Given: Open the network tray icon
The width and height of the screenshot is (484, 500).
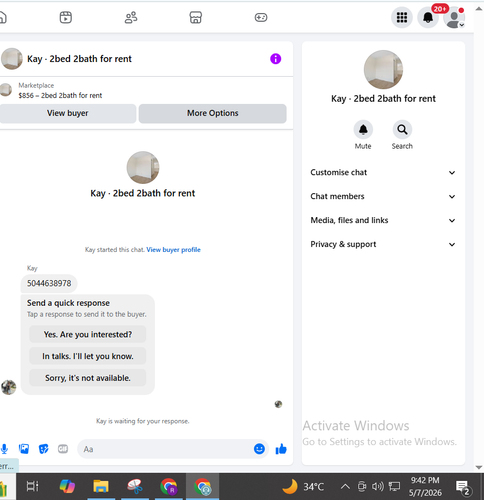Looking at the screenshot, I should pos(394,487).
